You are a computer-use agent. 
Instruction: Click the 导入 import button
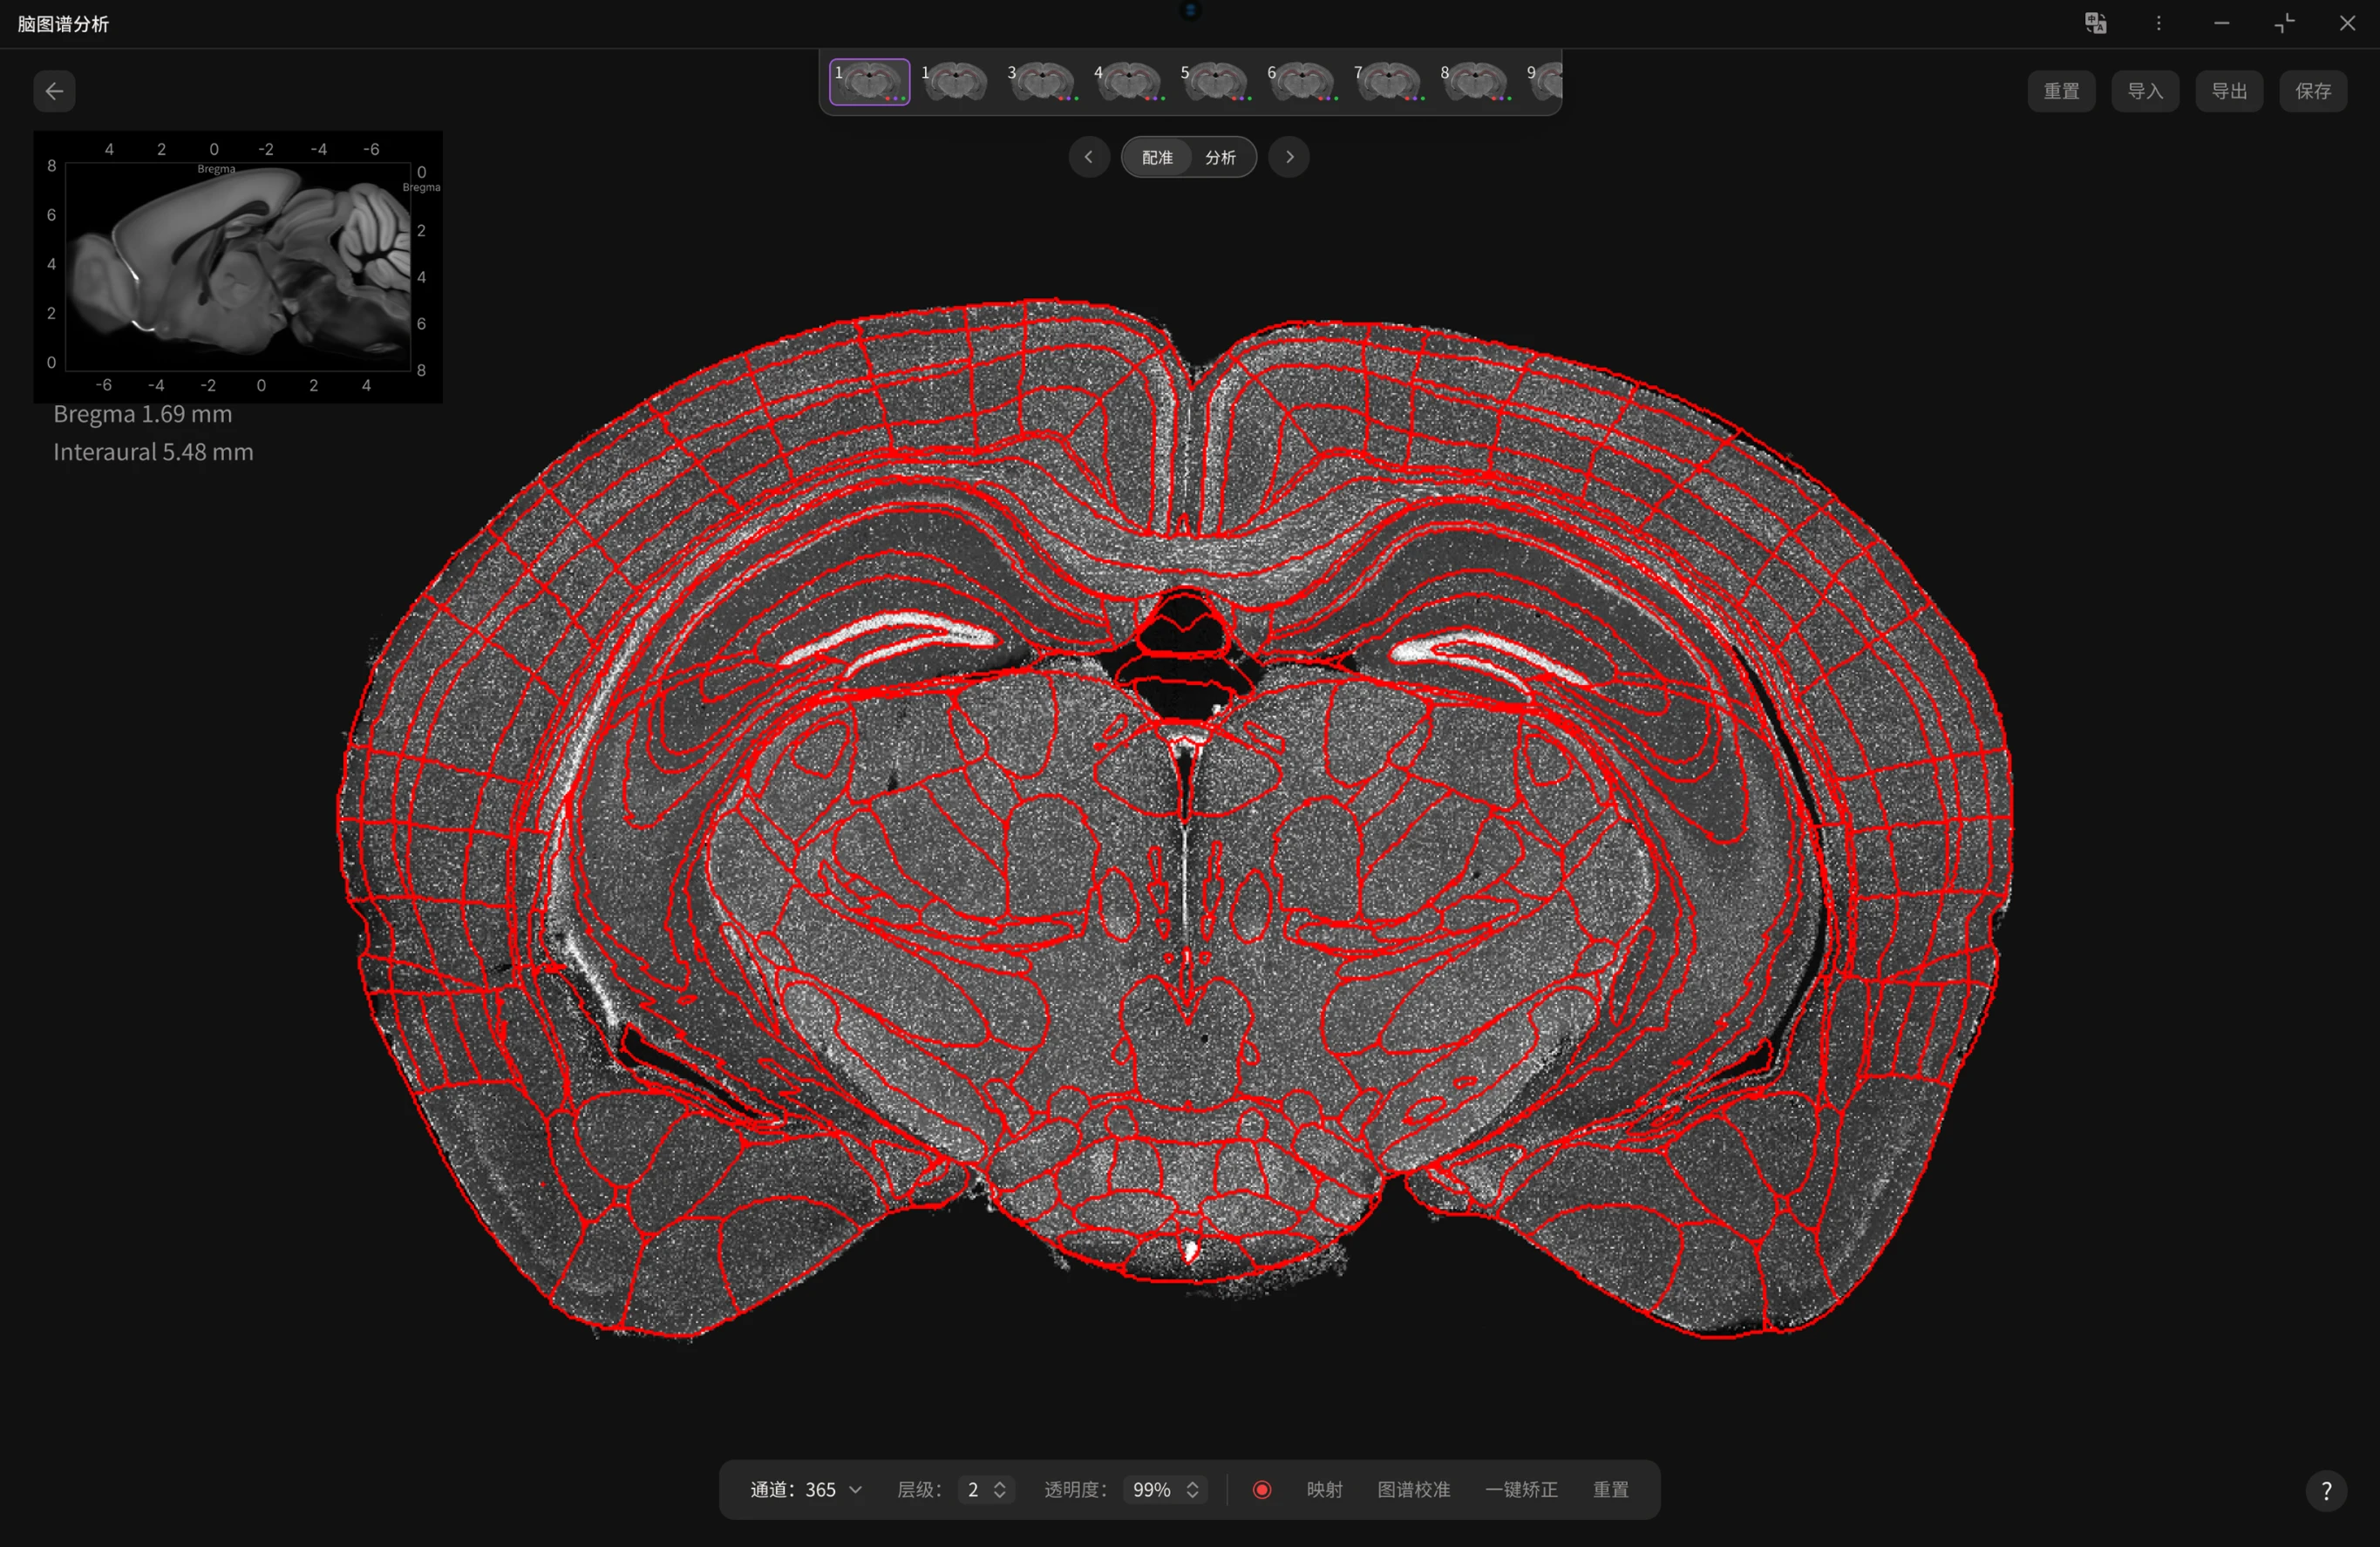[2145, 91]
